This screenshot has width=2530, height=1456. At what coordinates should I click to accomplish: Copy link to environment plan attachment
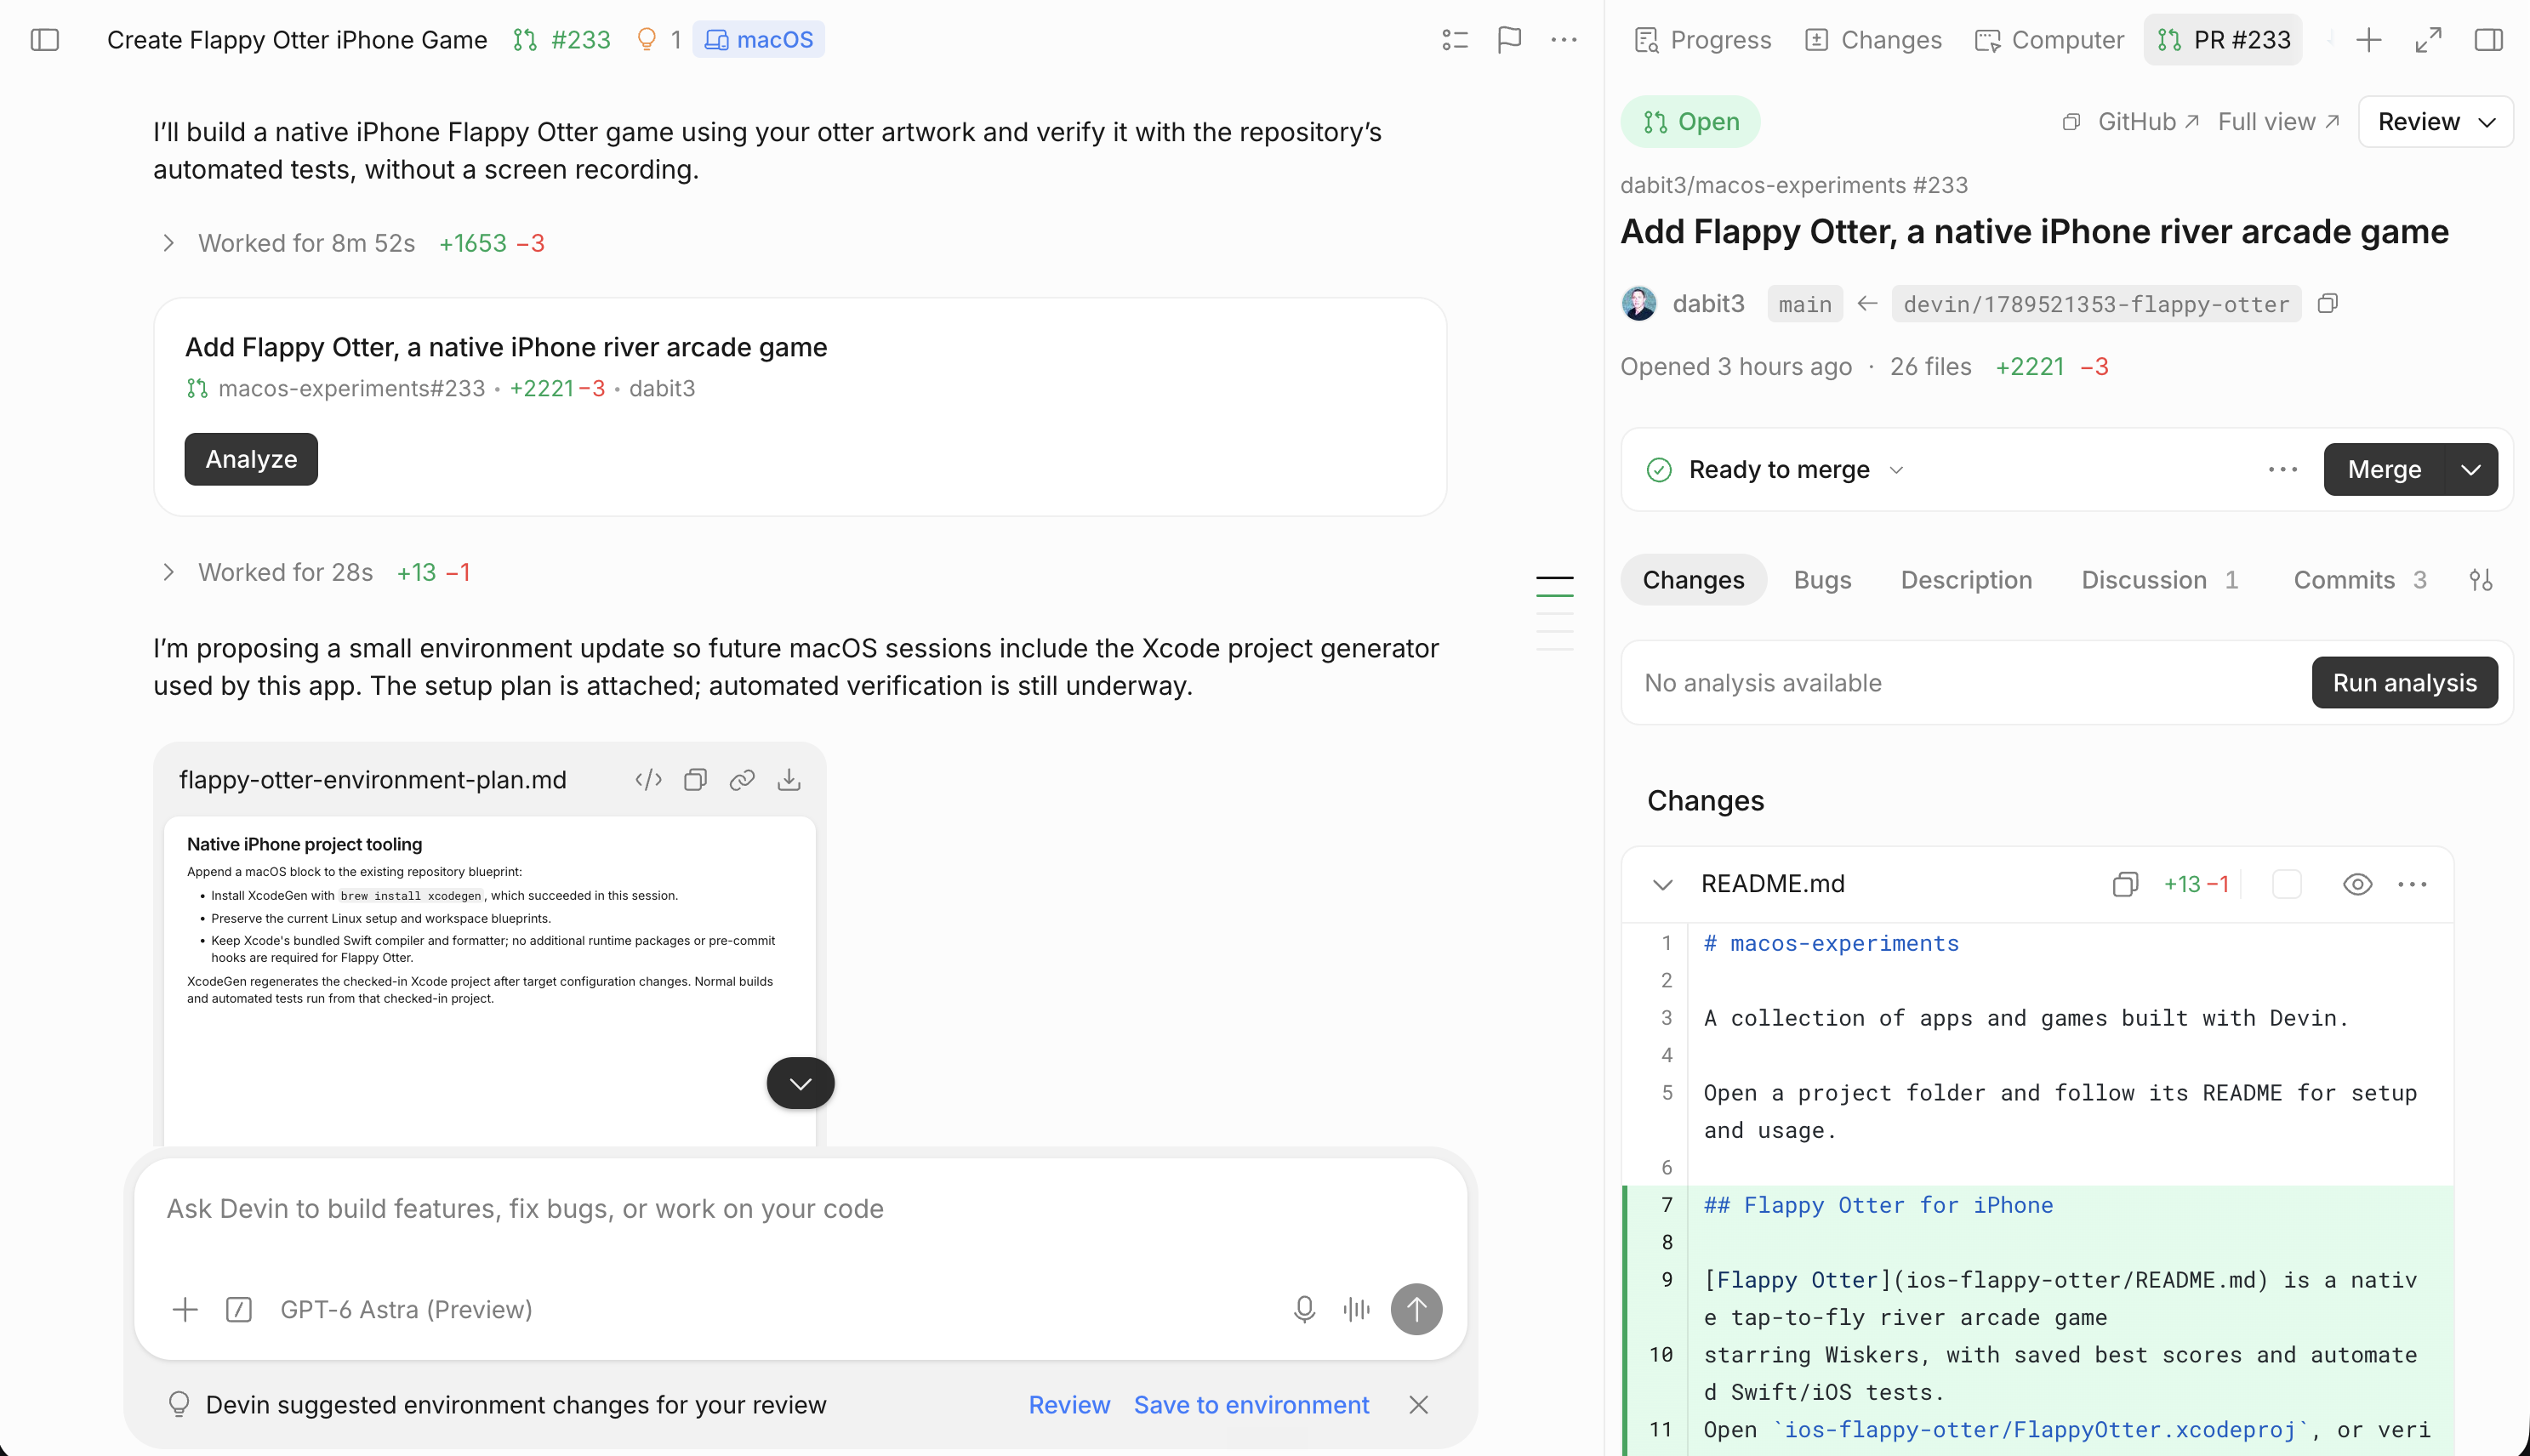742,780
